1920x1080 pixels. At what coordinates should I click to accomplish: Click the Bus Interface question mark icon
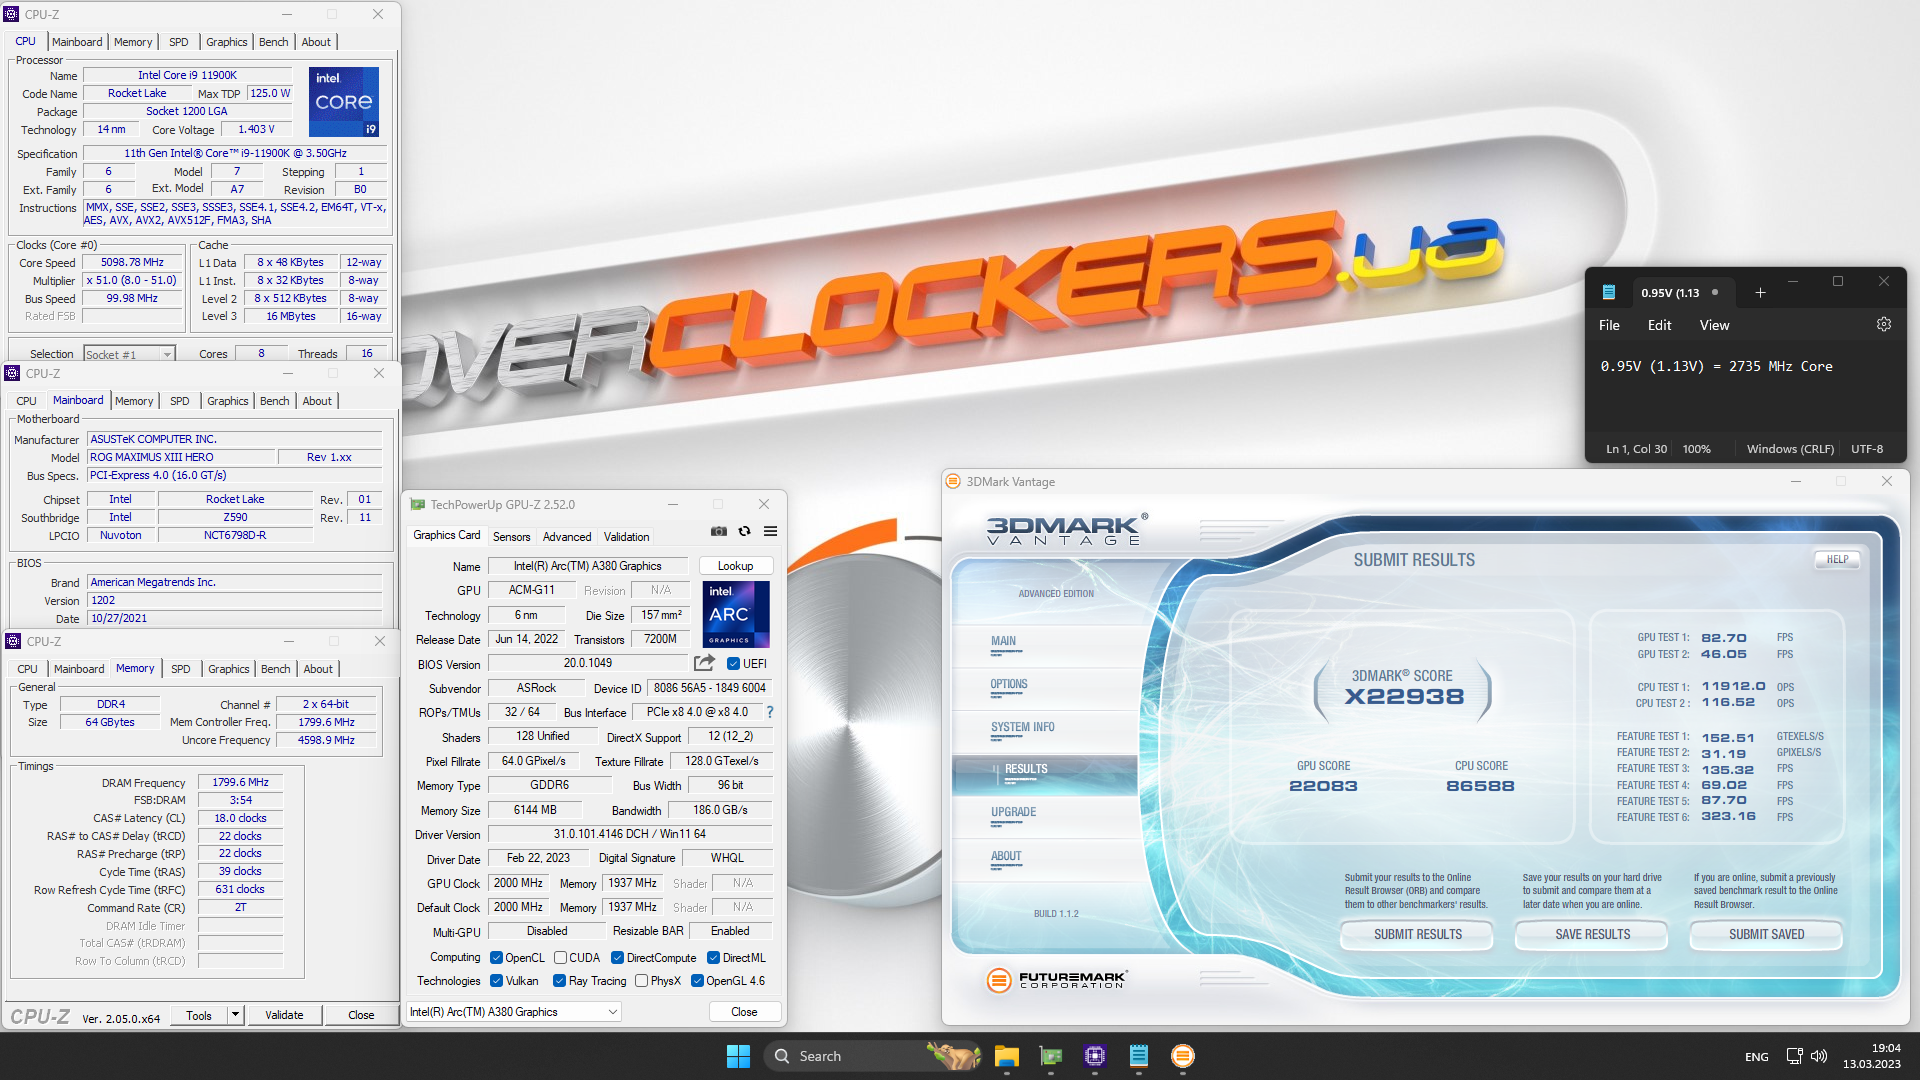coord(769,712)
